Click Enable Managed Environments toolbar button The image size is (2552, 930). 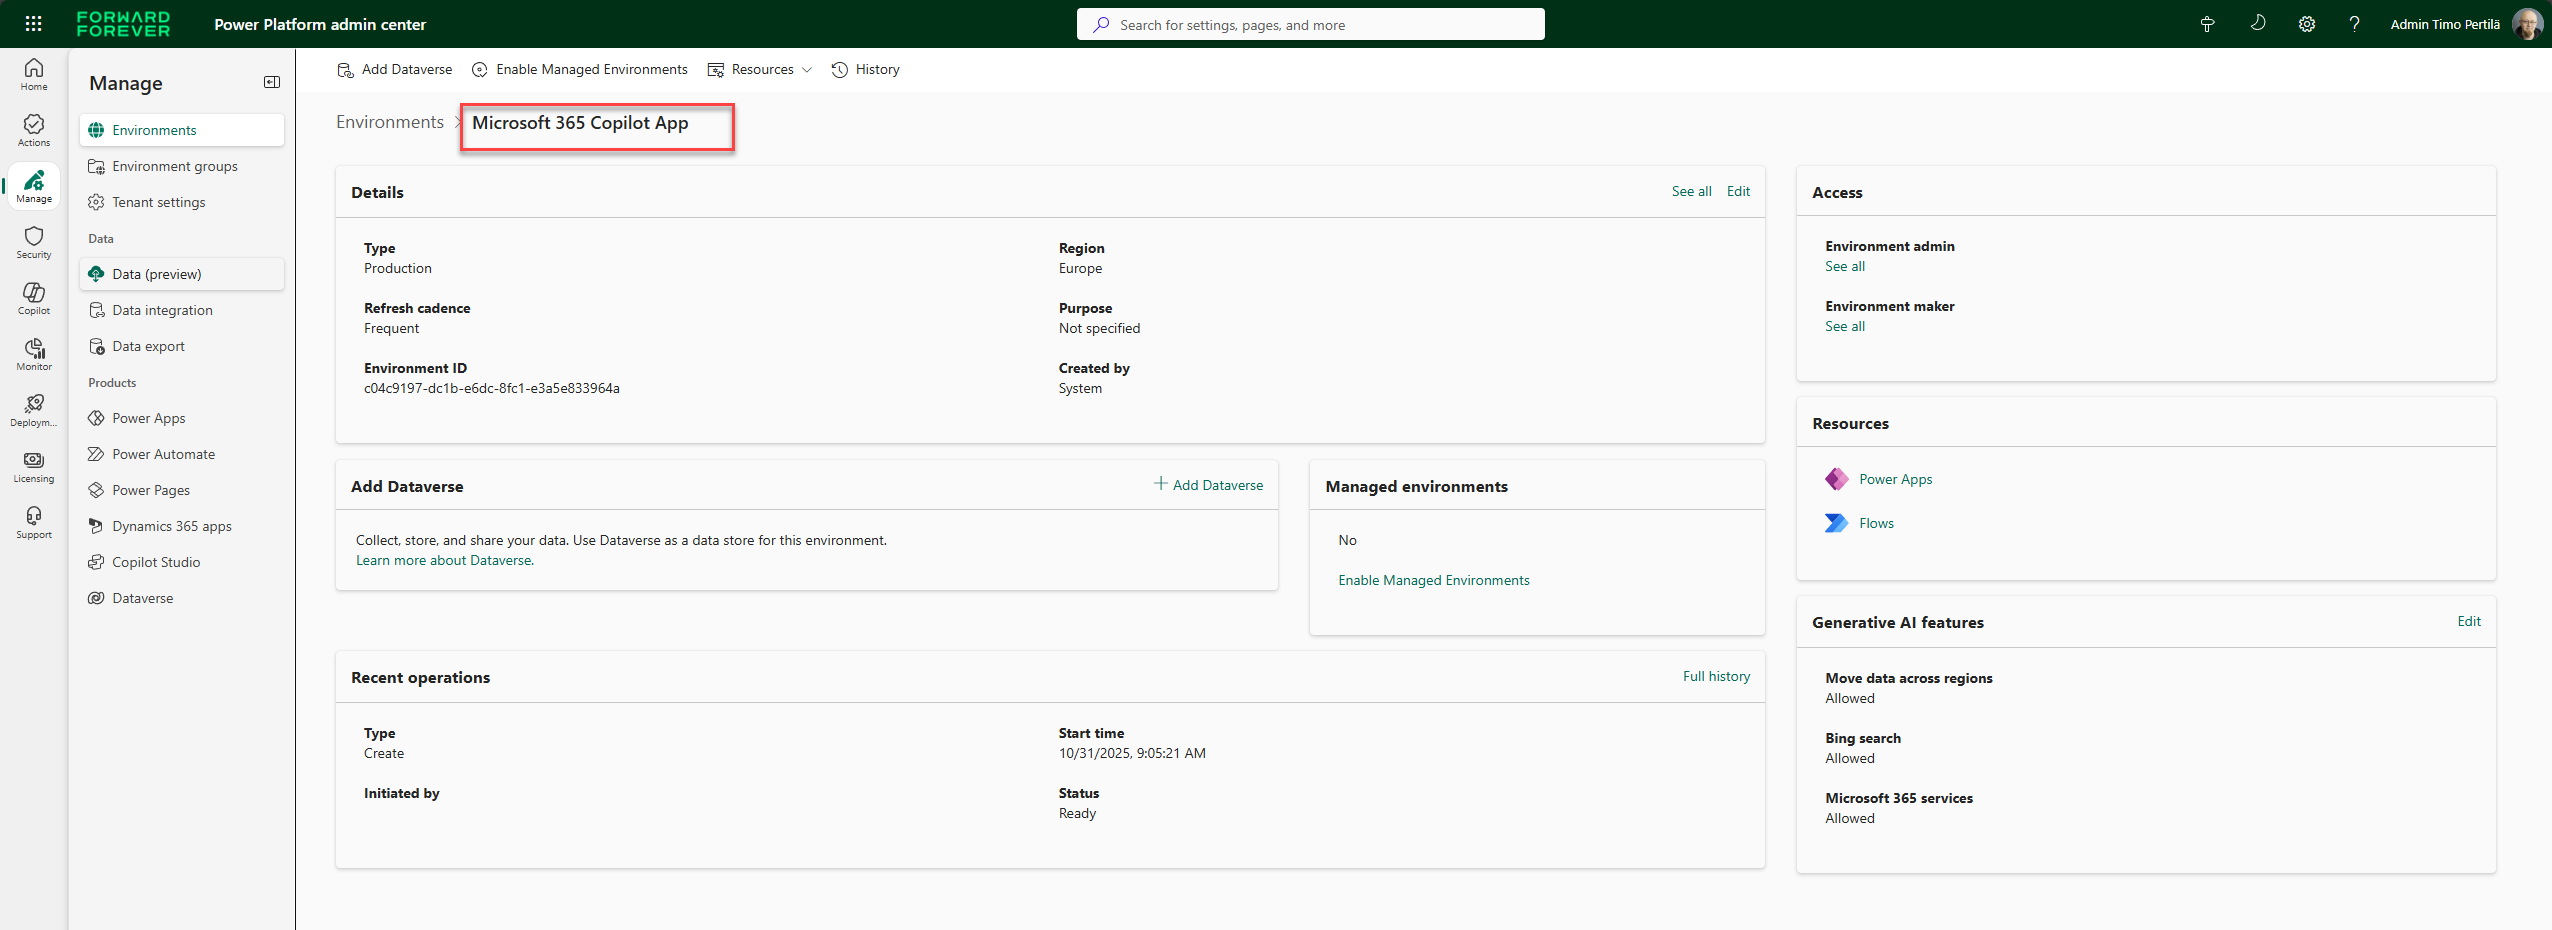[580, 69]
